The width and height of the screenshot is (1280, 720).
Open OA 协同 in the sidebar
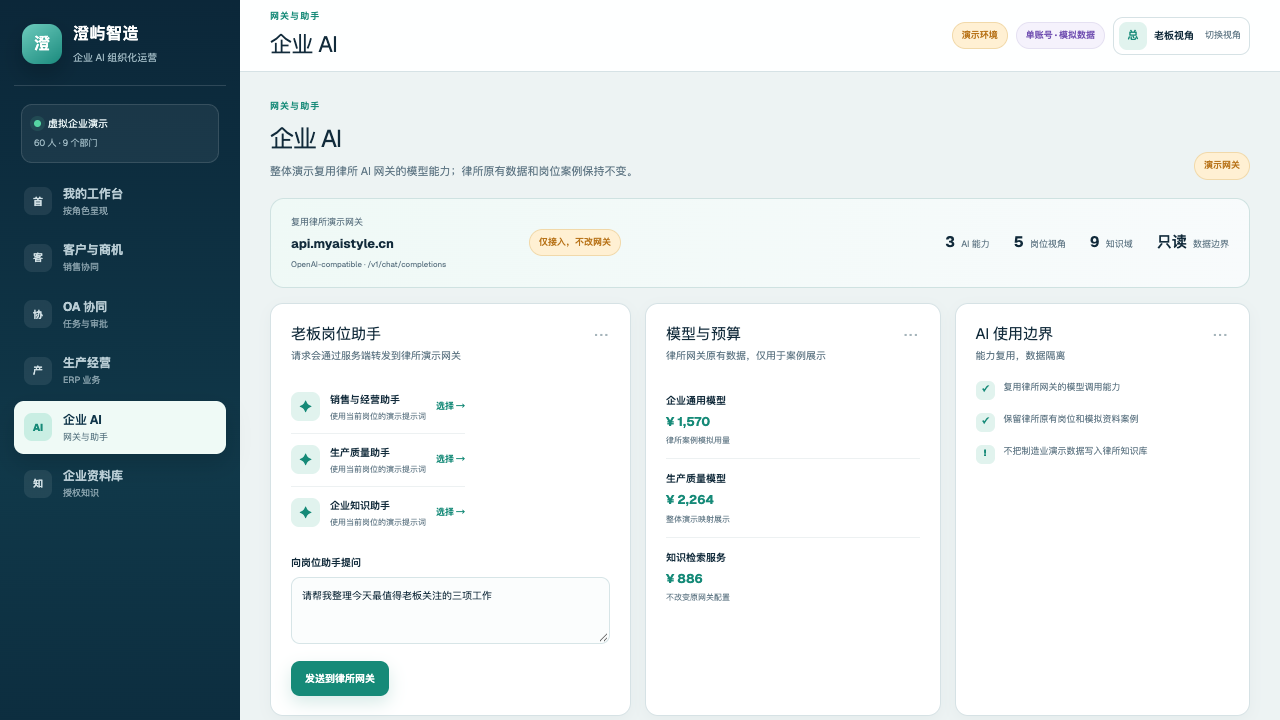120,314
